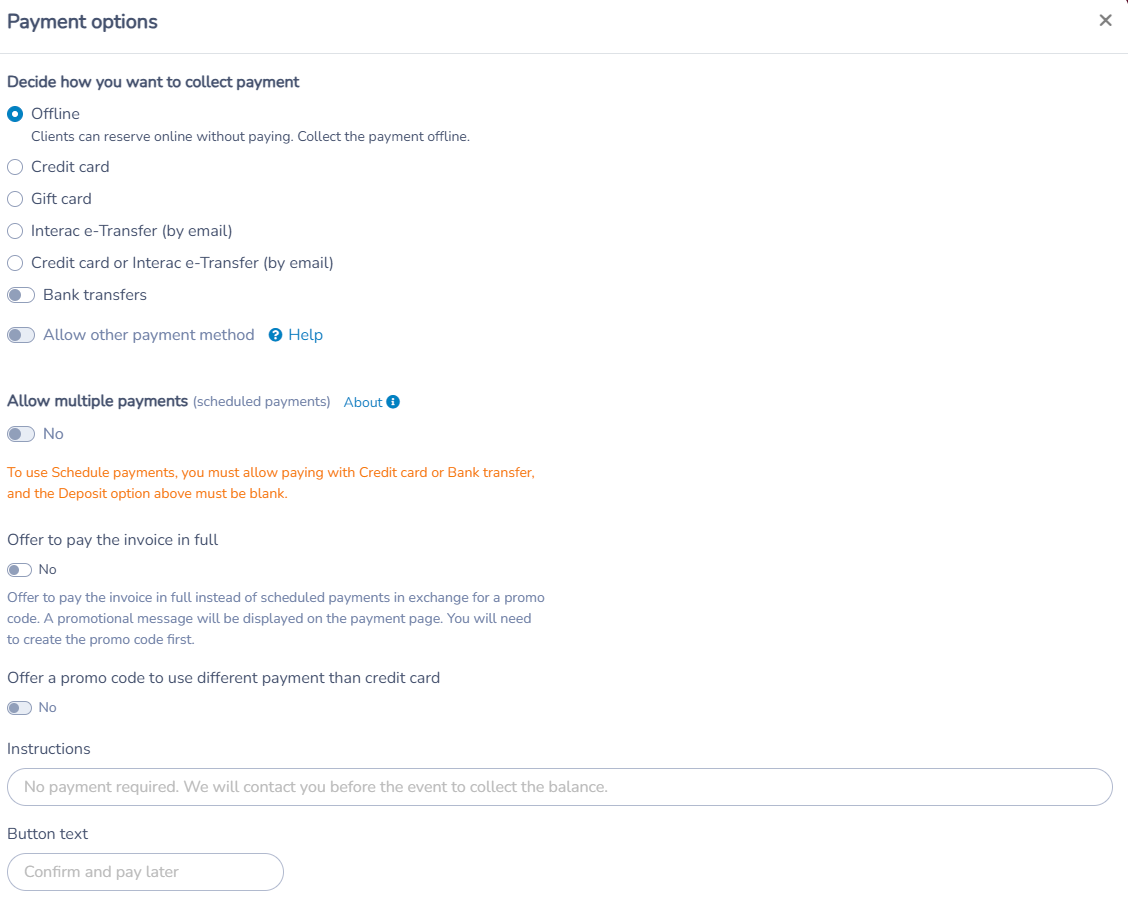
Task: Focus the Button text input field
Action: [145, 872]
